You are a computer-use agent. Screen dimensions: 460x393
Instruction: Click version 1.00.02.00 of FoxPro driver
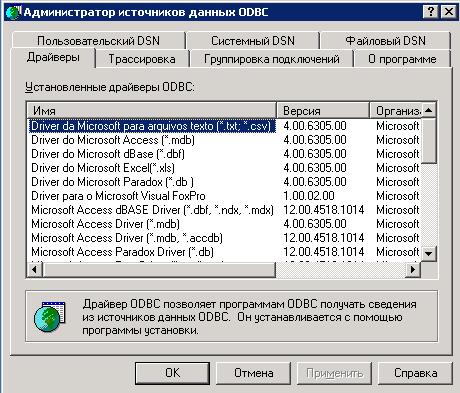pyautogui.click(x=309, y=196)
